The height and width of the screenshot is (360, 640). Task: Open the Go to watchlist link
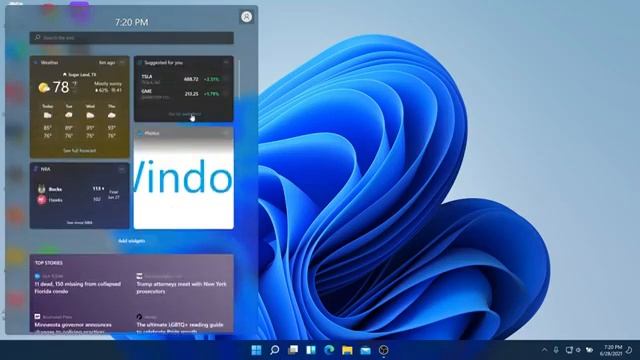coord(184,114)
